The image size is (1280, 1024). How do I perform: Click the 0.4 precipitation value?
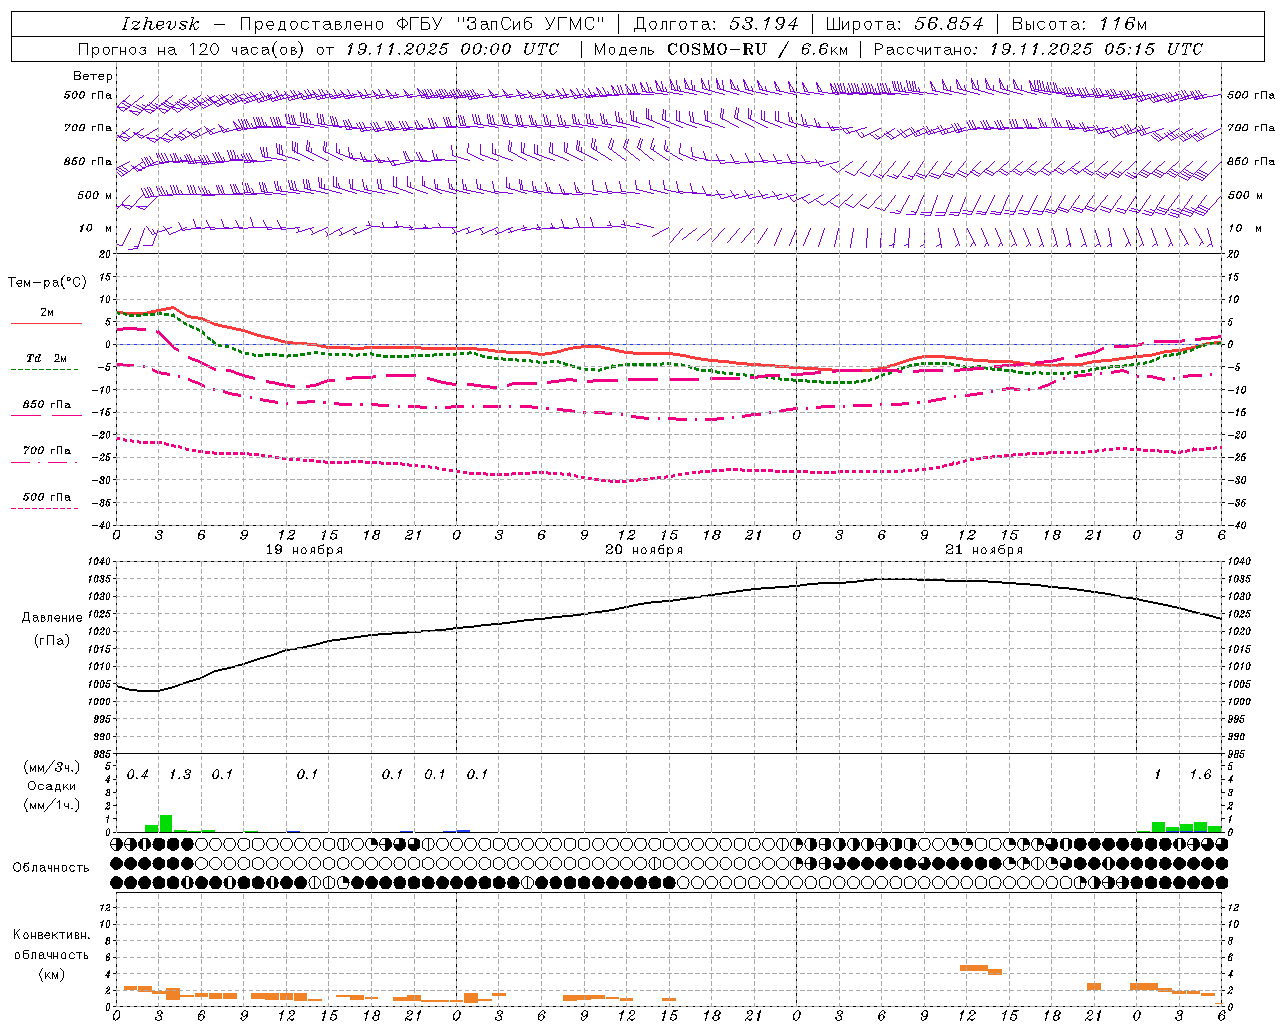tap(138, 775)
